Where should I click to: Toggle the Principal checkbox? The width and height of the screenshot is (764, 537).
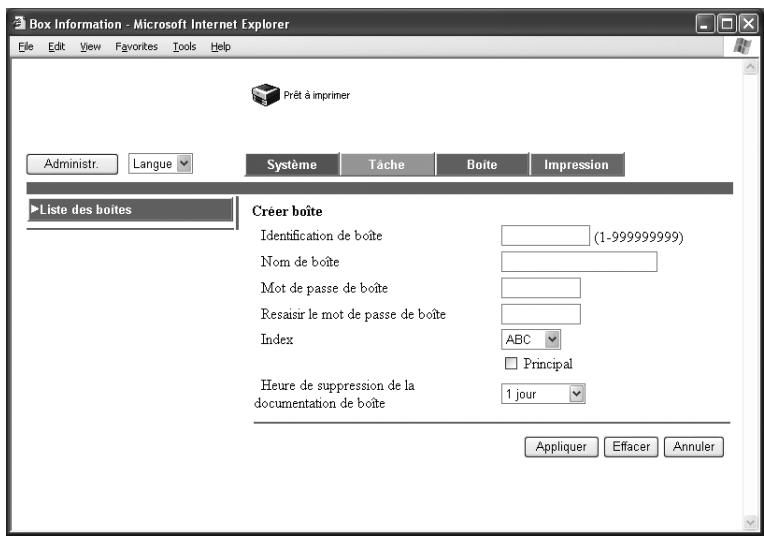point(511,363)
